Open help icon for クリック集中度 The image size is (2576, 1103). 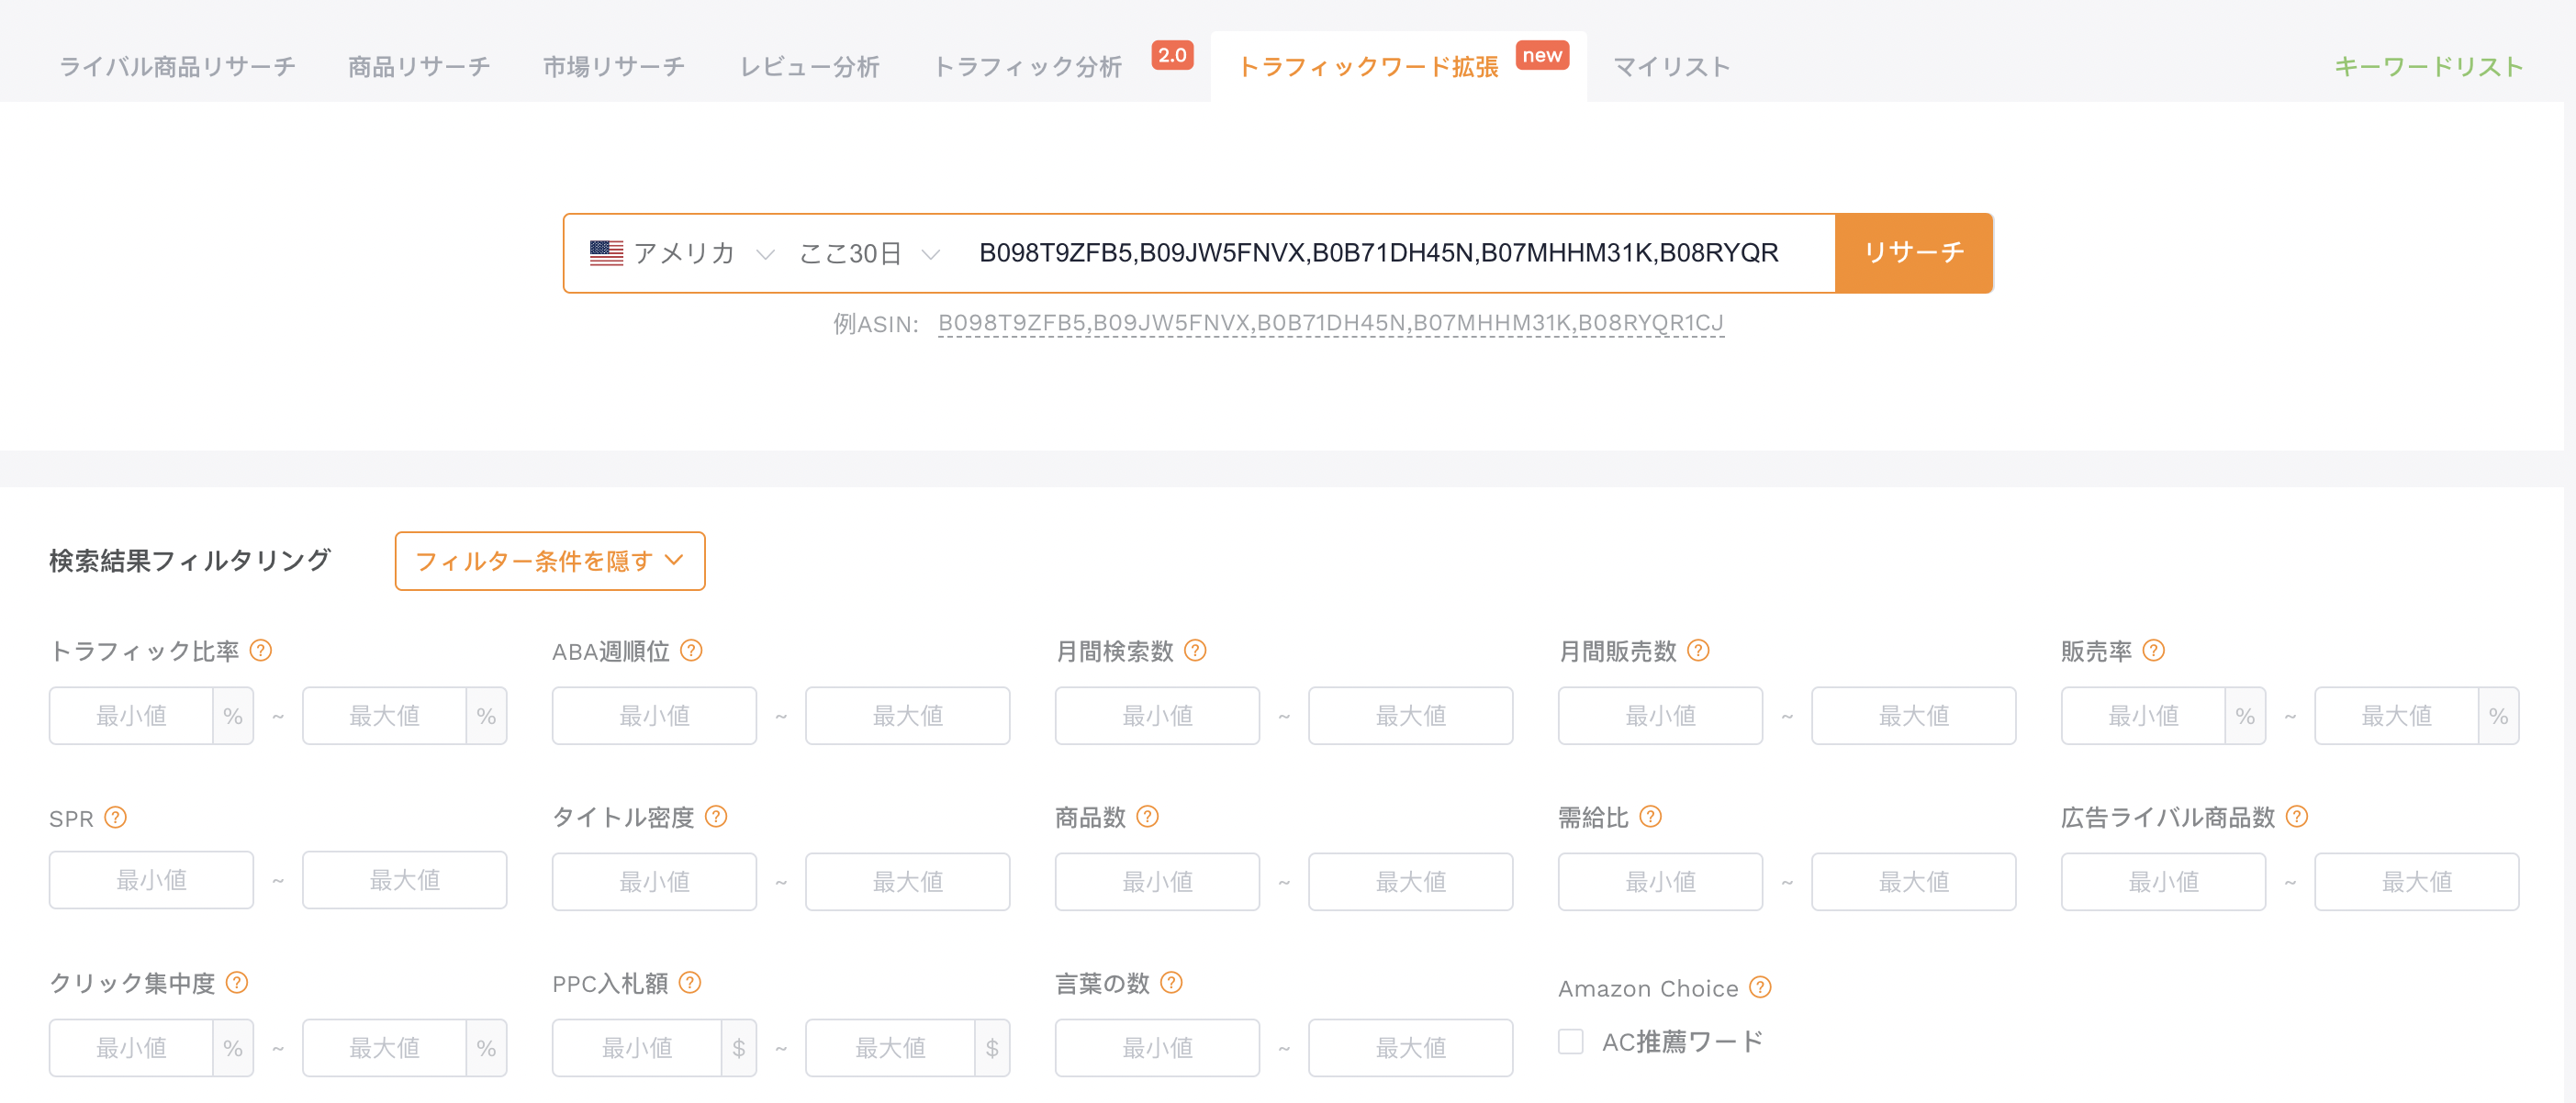(x=237, y=982)
